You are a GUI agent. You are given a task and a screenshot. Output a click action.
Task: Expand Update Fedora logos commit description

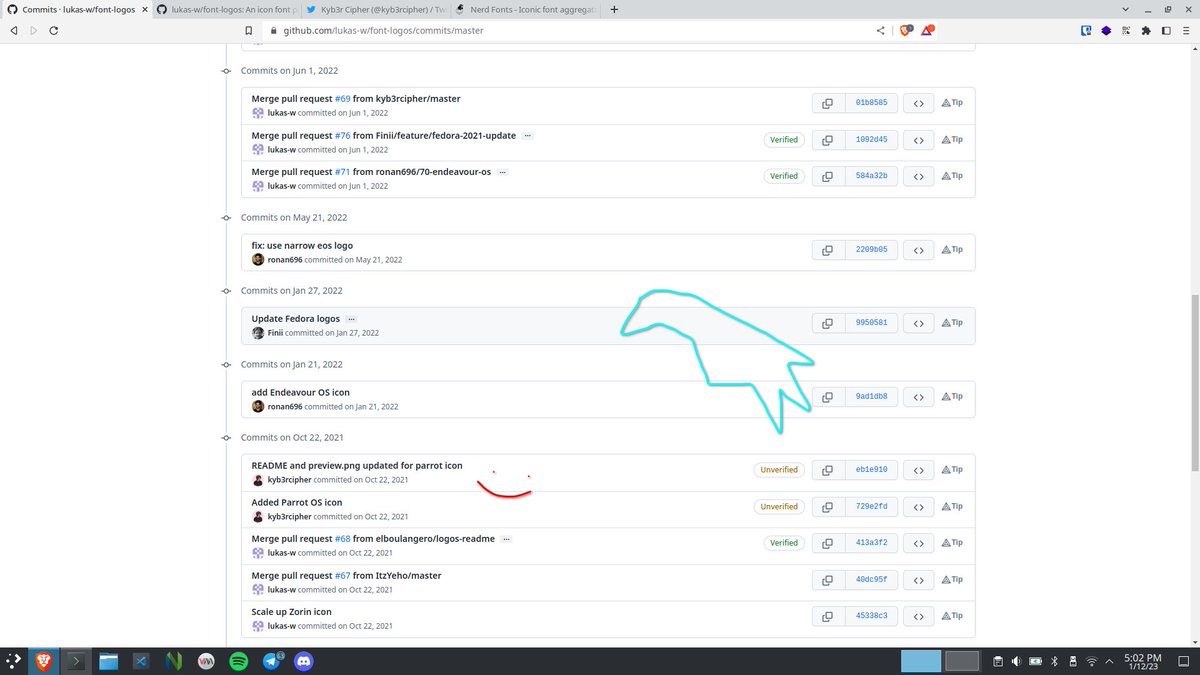point(351,319)
